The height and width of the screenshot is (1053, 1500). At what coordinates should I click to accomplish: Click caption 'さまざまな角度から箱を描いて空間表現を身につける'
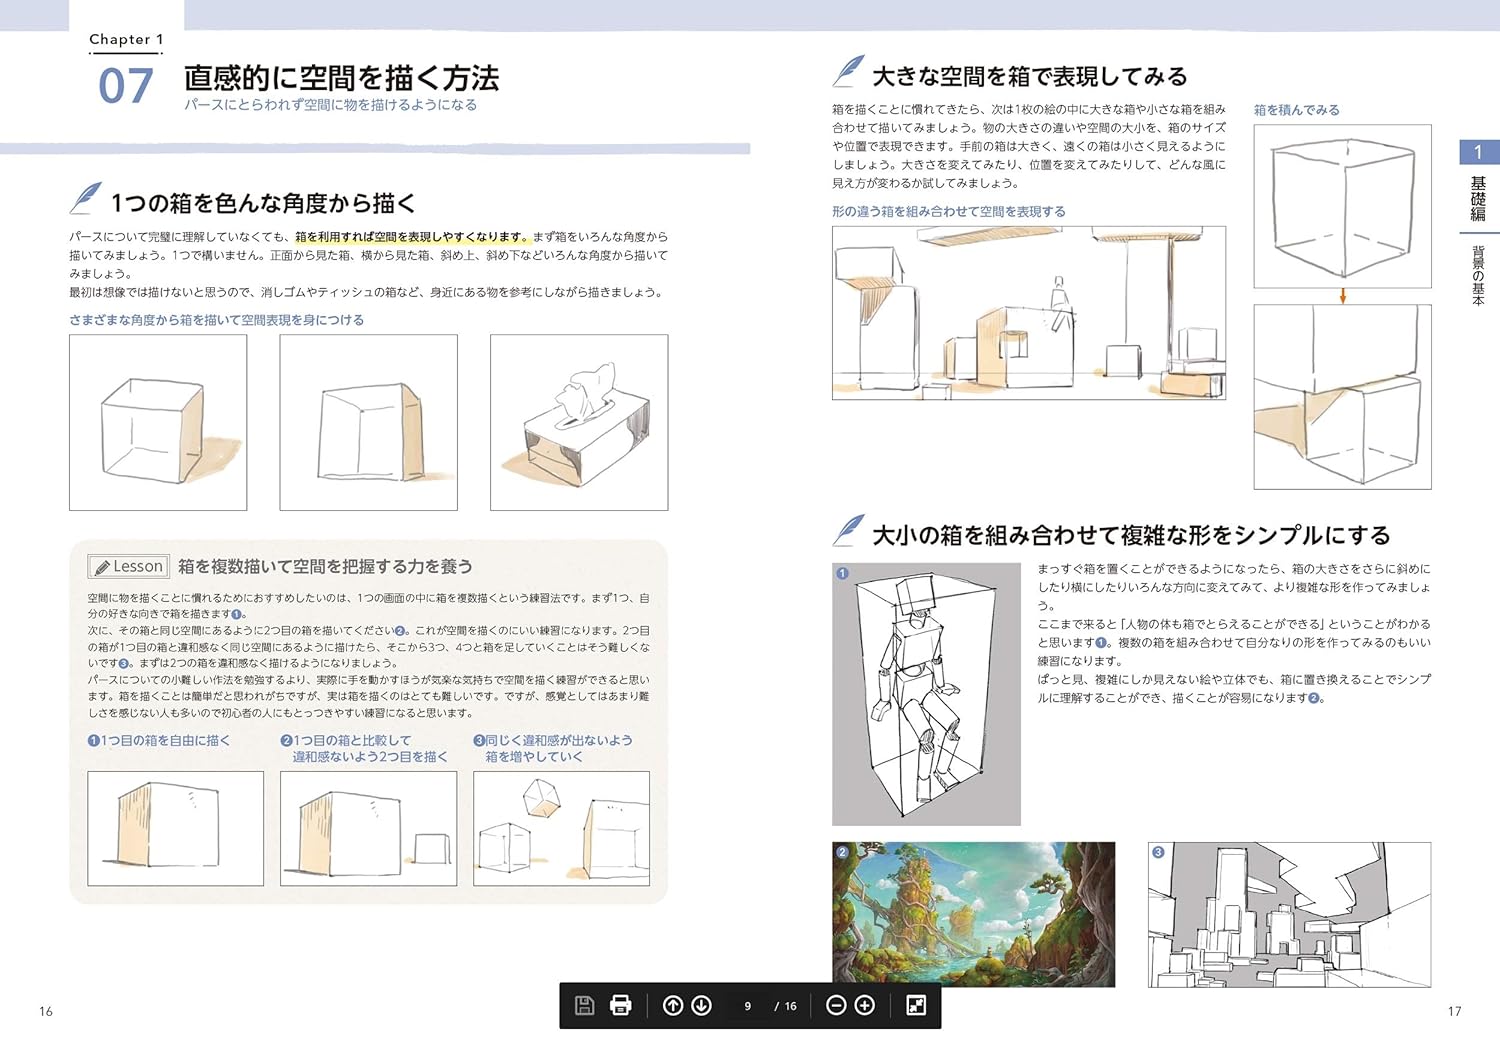click(216, 320)
